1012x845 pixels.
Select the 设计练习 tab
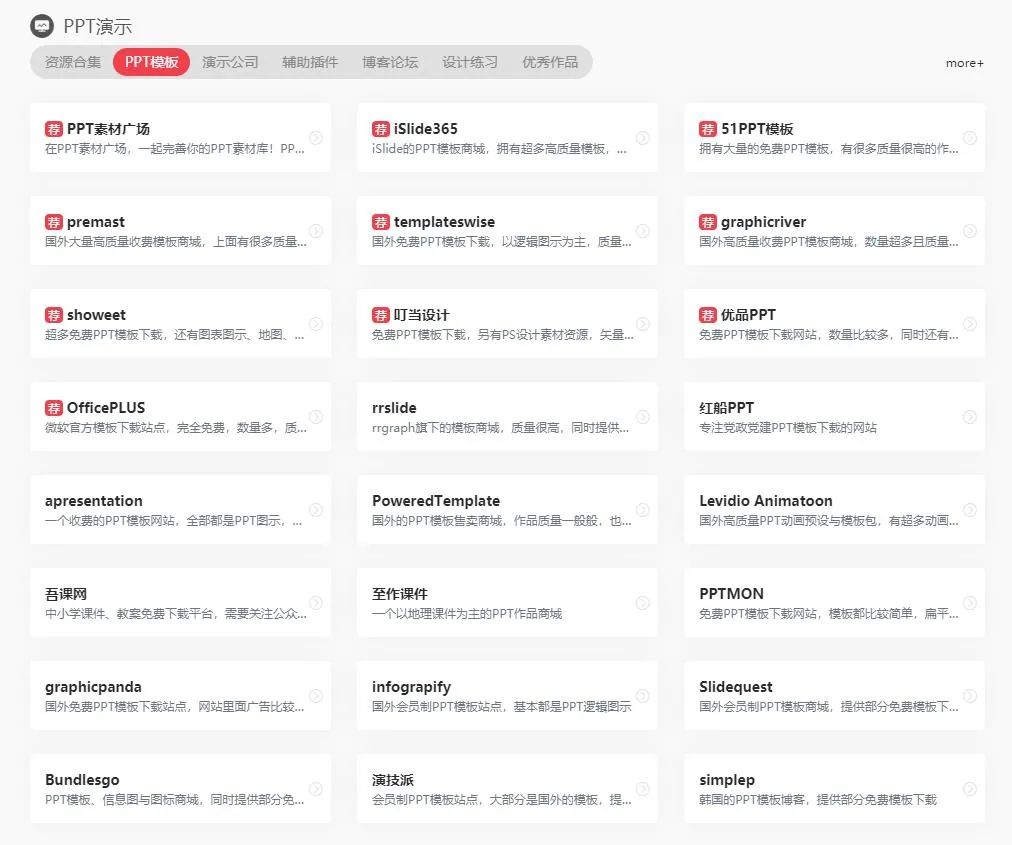point(471,62)
